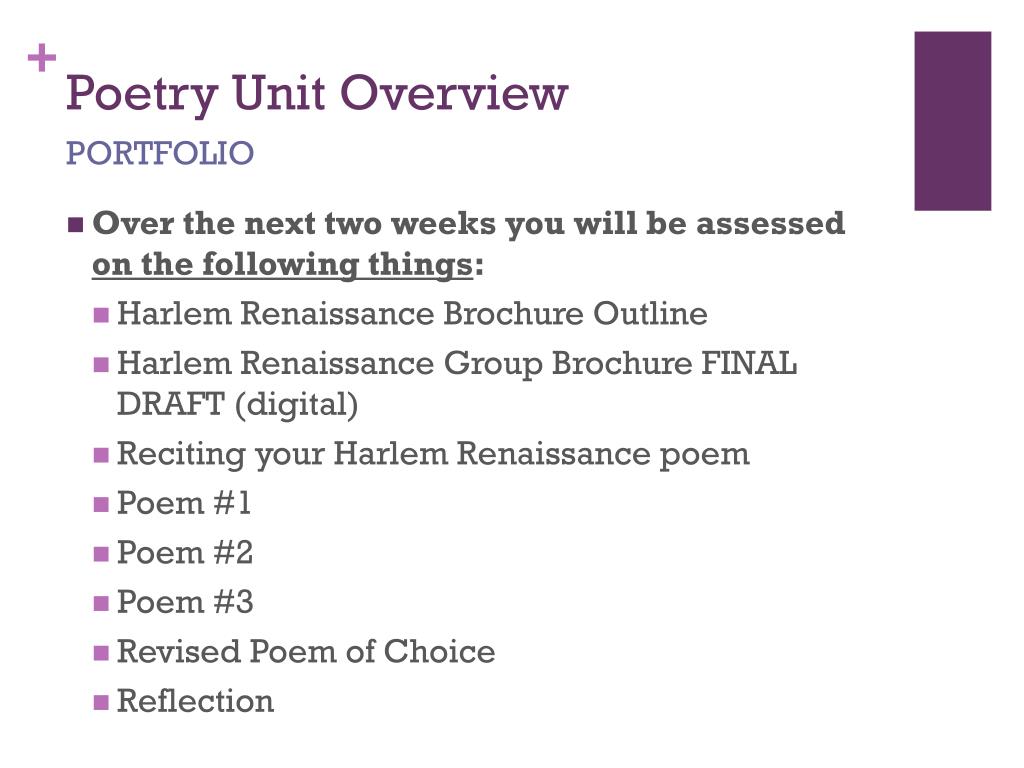Select 'Harlem Renaissance Brochure Outline' line
Image resolution: width=1024 pixels, height=768 pixels.
pyautogui.click(x=412, y=313)
